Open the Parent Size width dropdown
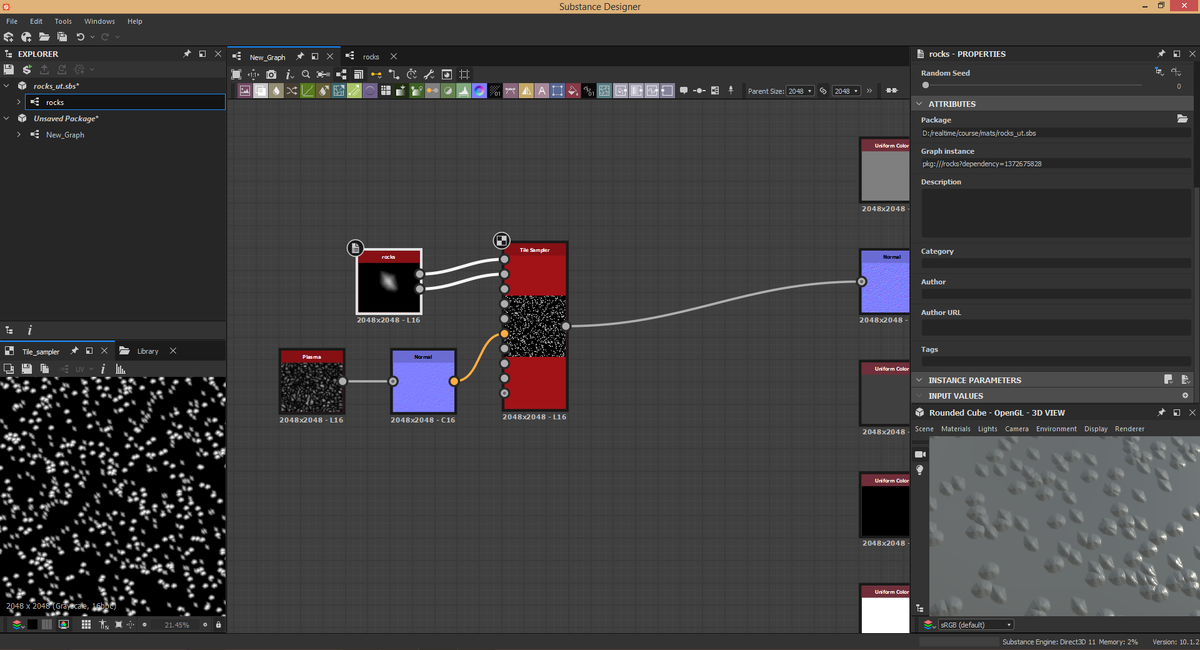 (800, 91)
